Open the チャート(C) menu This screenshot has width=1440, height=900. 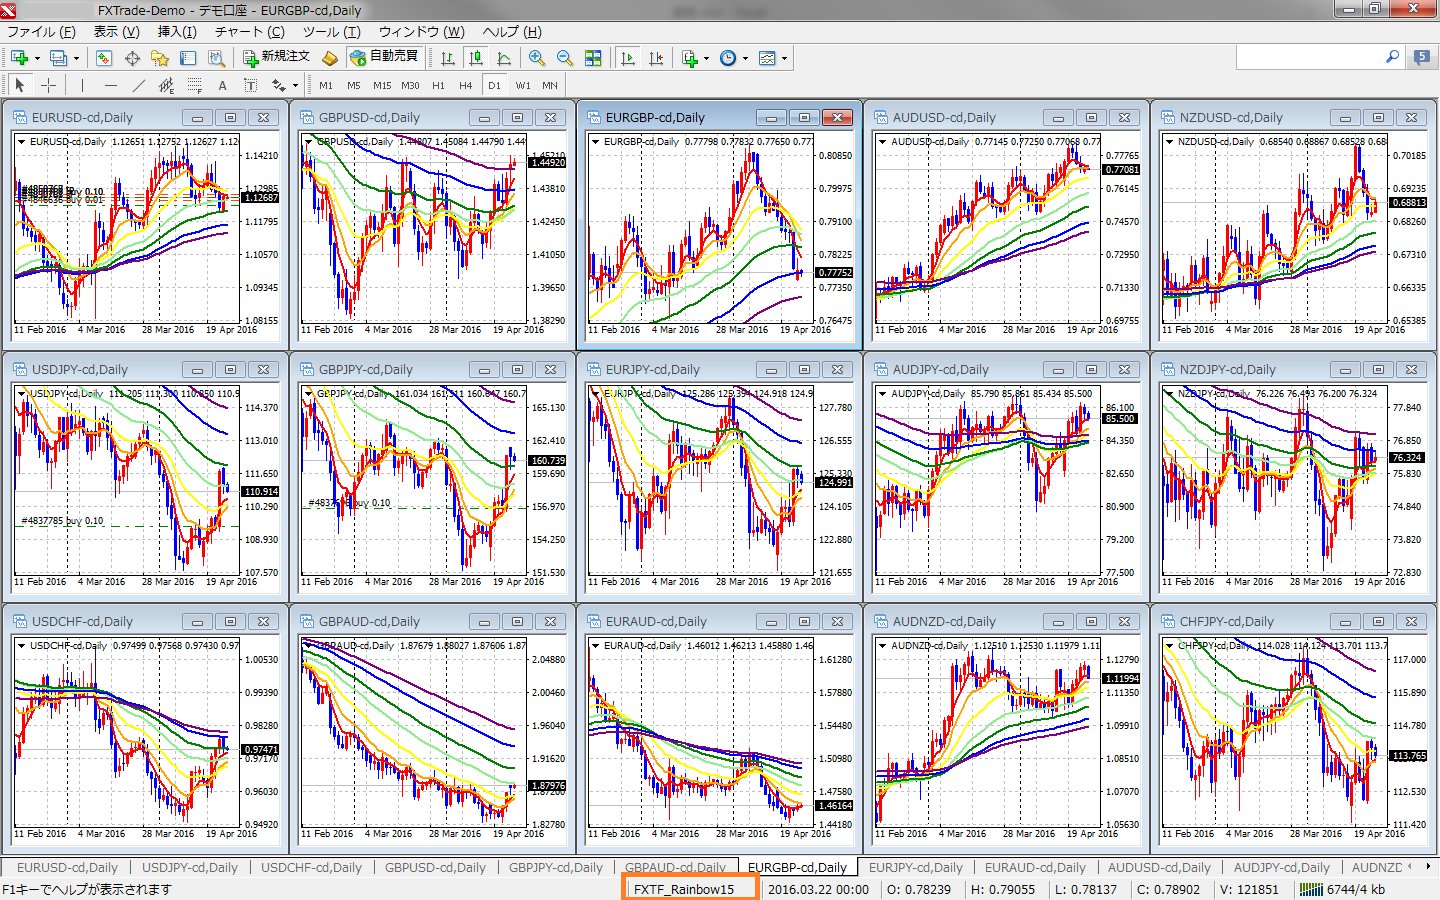click(x=250, y=31)
